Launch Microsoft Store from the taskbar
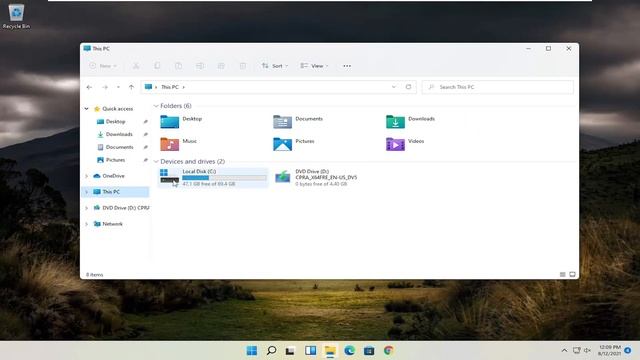640x360 pixels. tap(369, 351)
